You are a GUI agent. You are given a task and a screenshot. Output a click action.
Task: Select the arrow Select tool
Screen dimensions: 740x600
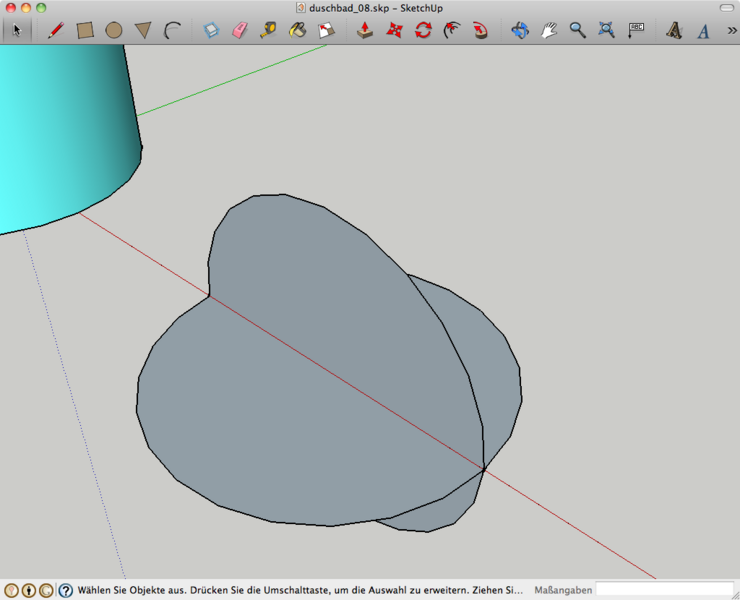click(16, 30)
